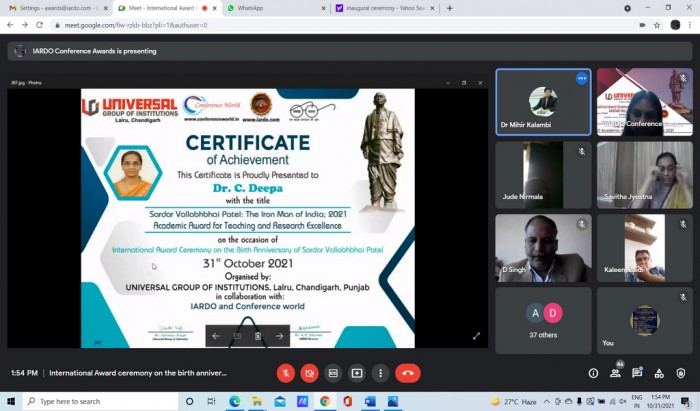Turn on closed captions
This screenshot has width=700, height=411.
(x=333, y=373)
